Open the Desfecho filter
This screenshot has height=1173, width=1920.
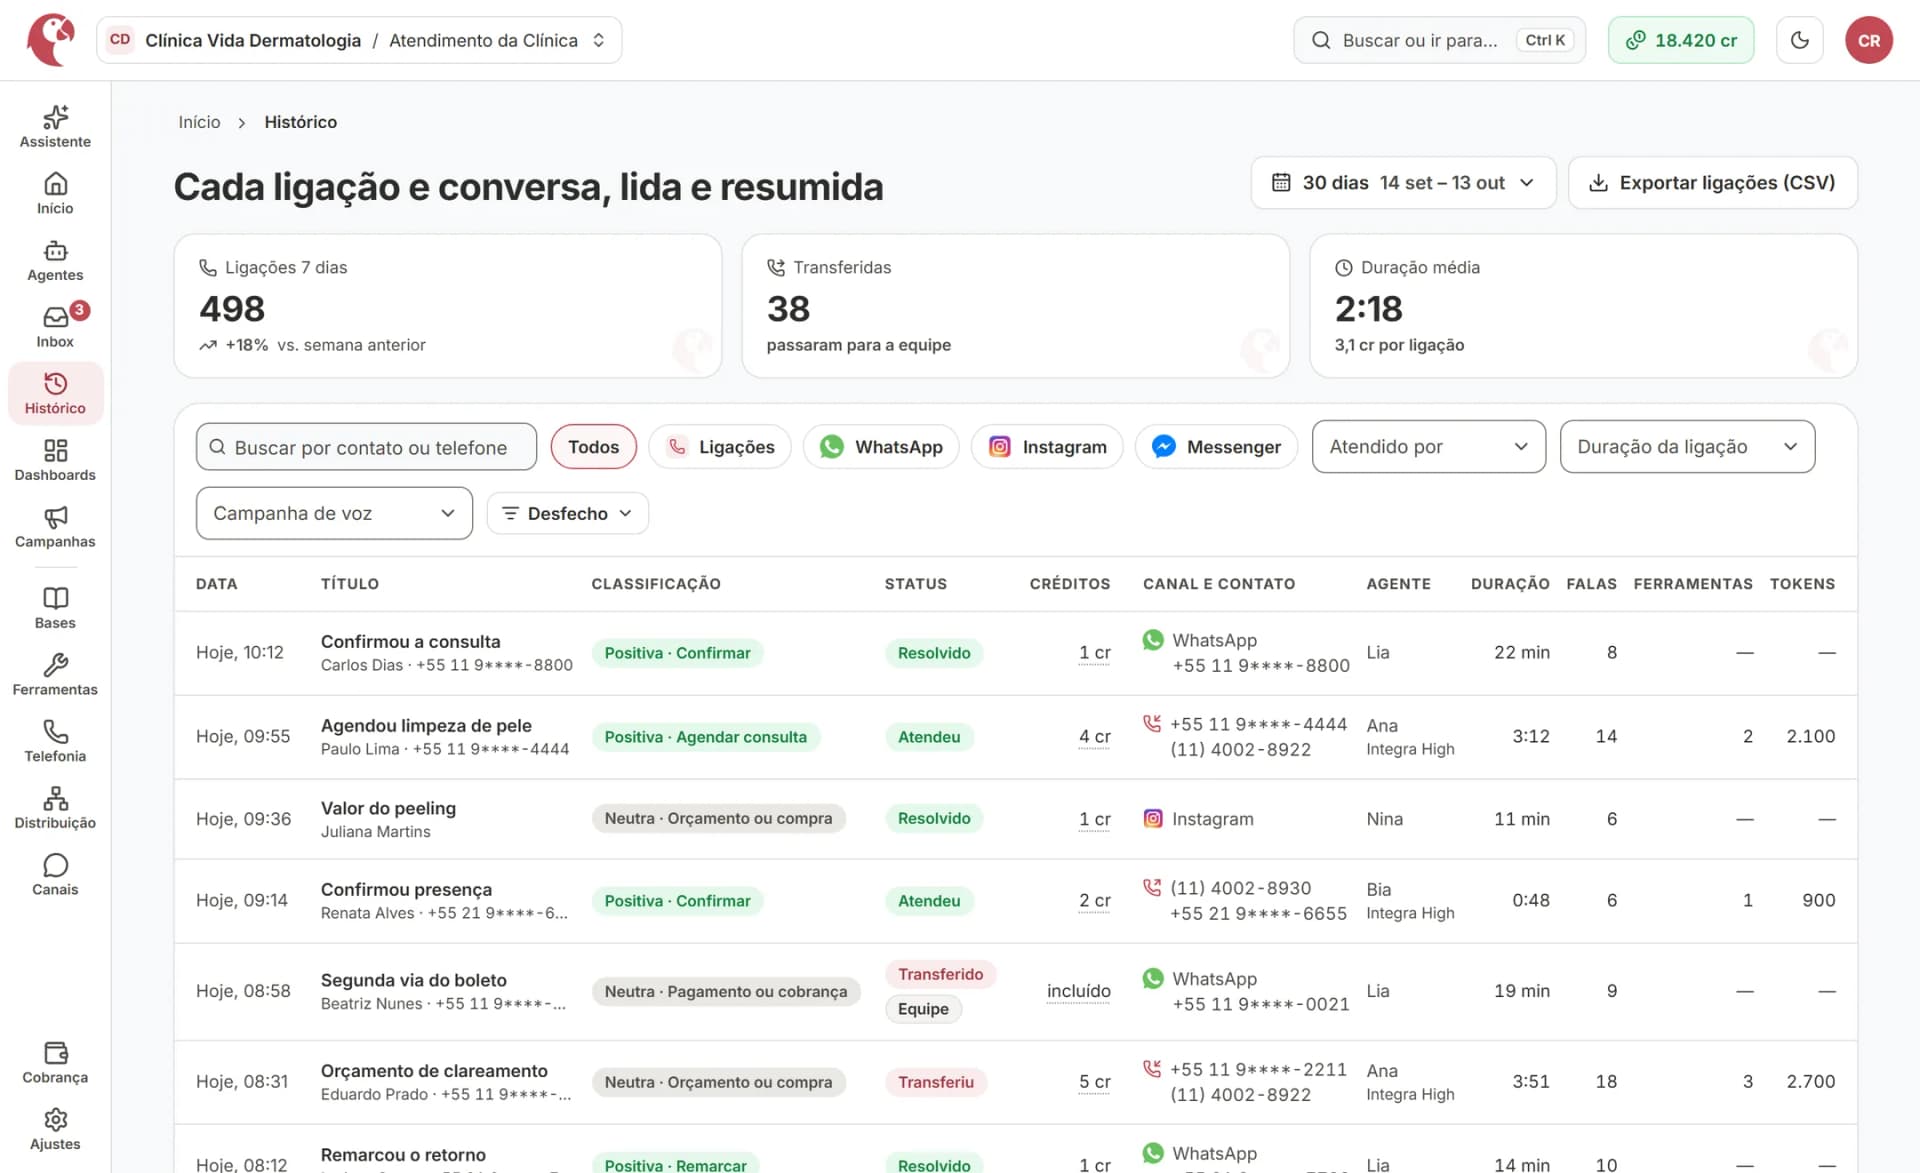[x=568, y=513]
